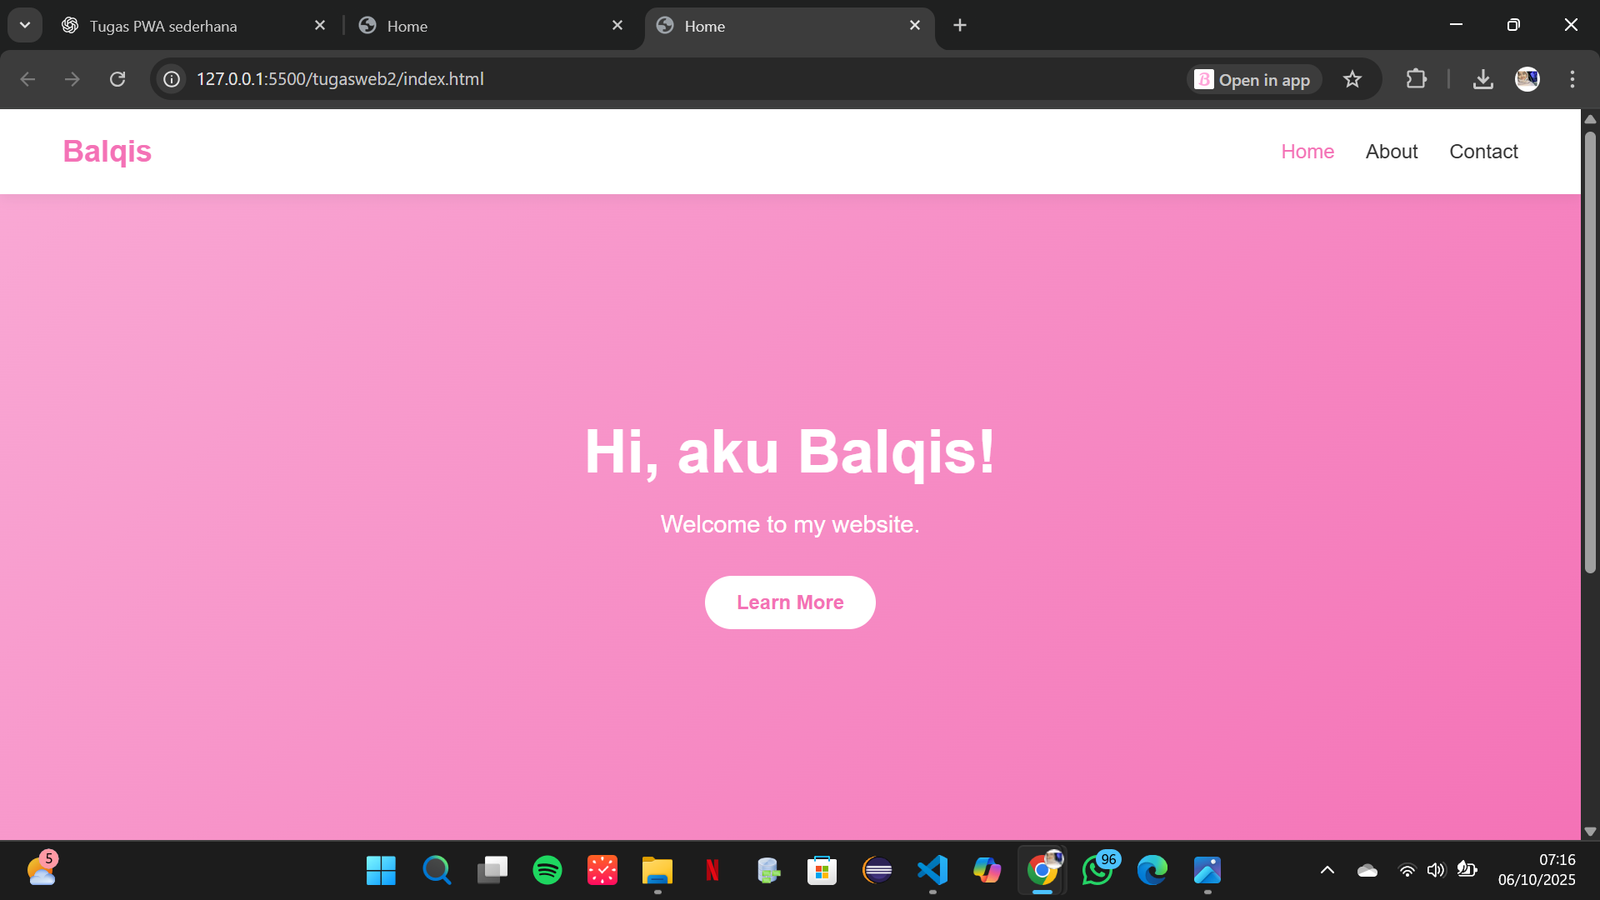Screen dimensions: 1600x900
Task: Click the profile avatar in toolbar
Action: click(1527, 79)
